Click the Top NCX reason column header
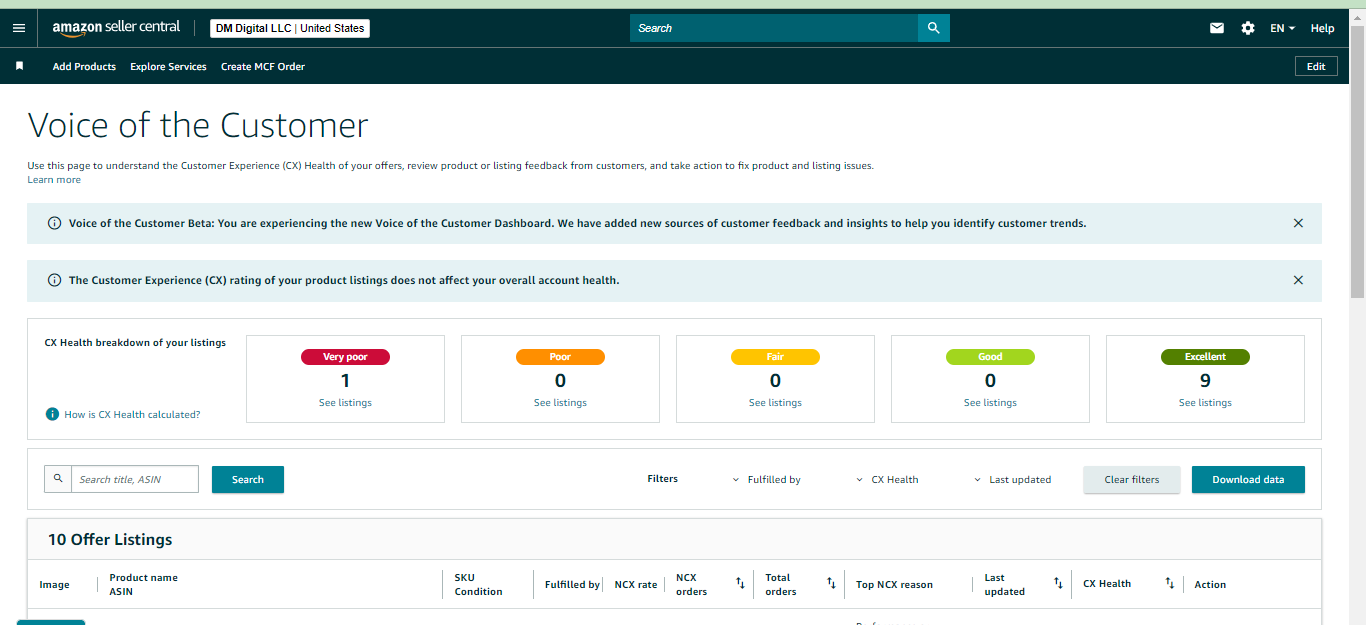Viewport: 1366px width, 625px height. 894,585
